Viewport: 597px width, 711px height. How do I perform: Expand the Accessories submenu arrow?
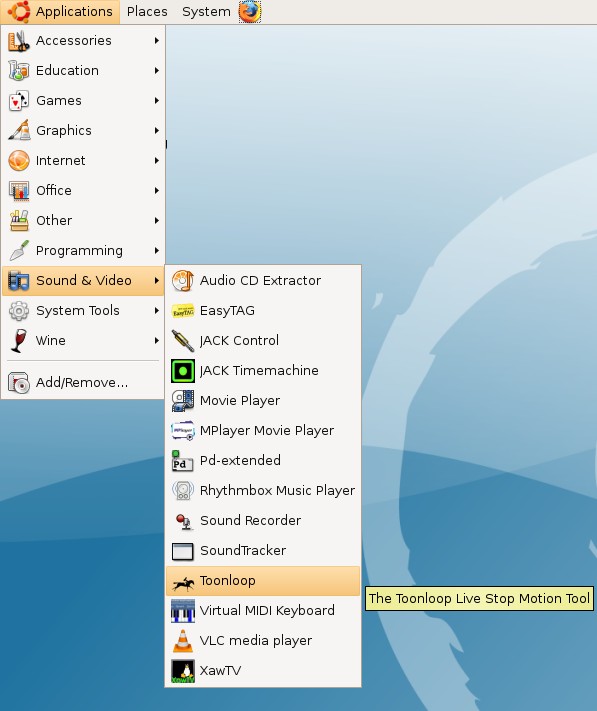click(157, 40)
